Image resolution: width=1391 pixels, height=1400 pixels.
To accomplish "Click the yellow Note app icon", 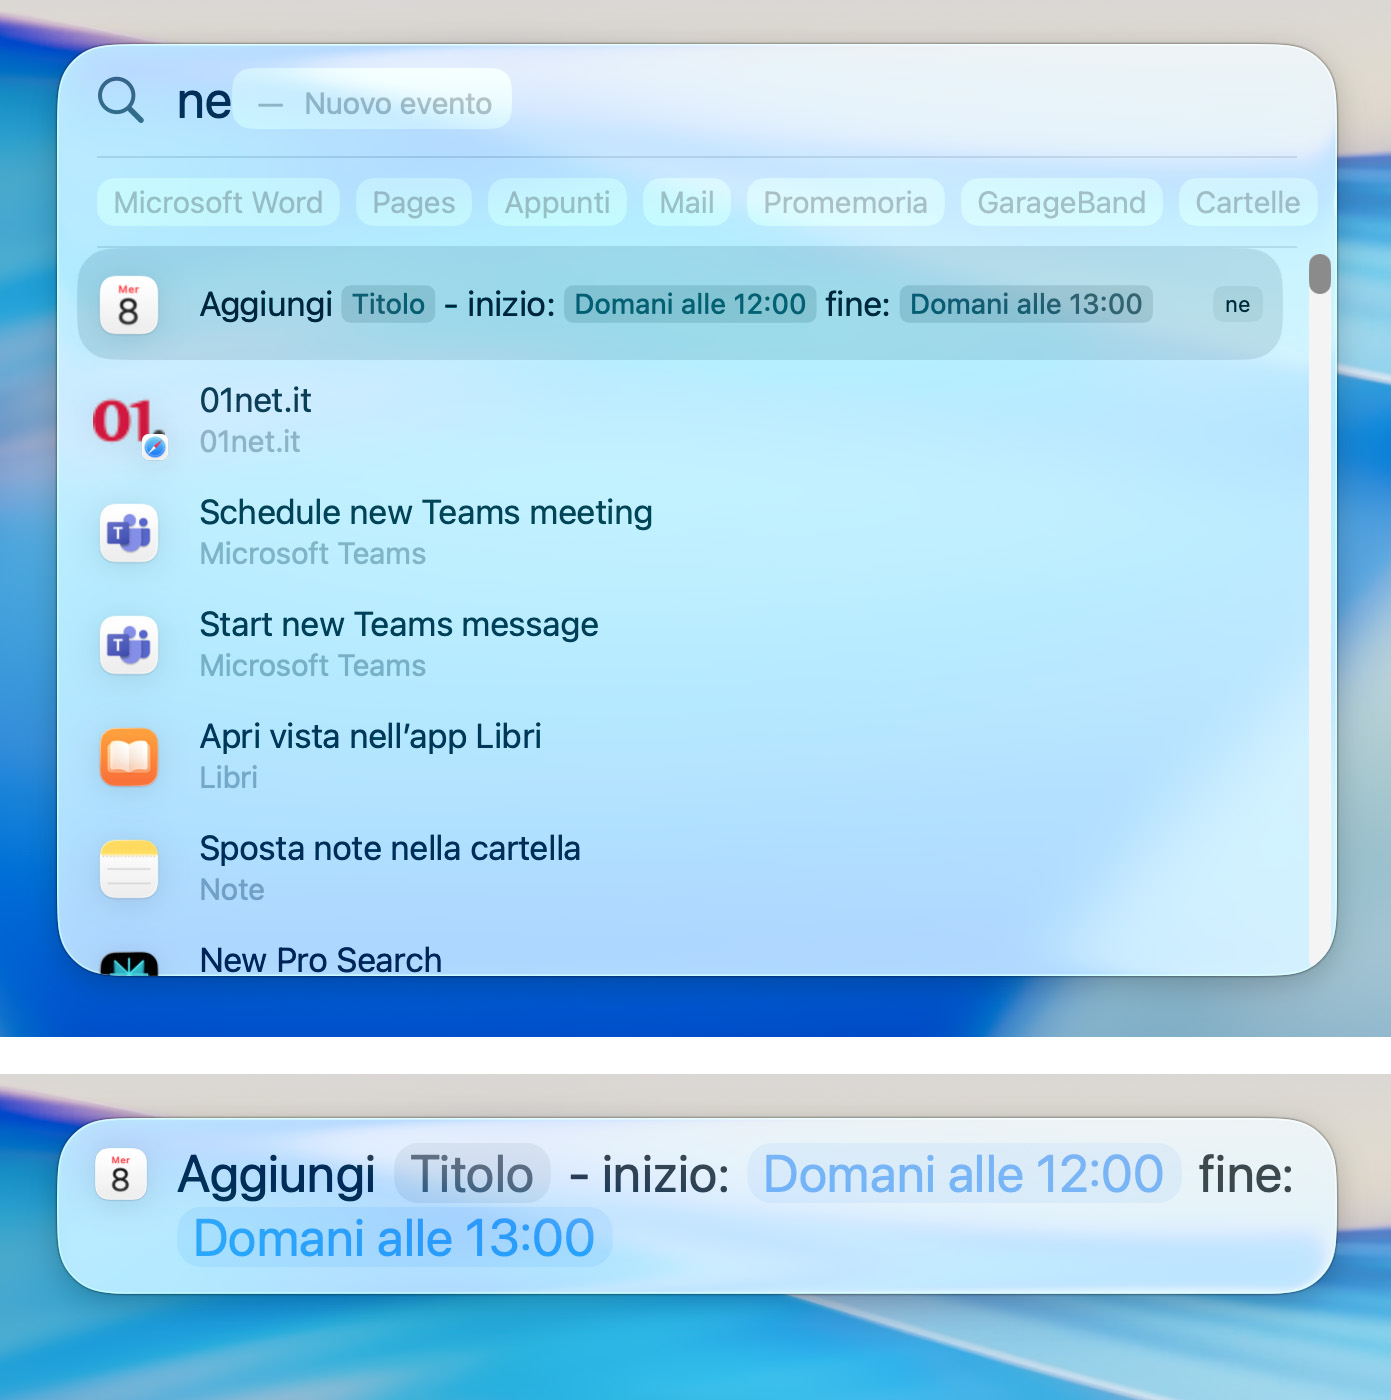I will coord(129,869).
